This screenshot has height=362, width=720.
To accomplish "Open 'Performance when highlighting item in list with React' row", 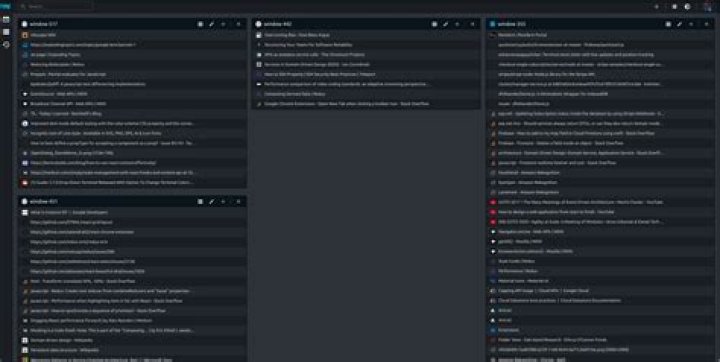I will 132,301.
